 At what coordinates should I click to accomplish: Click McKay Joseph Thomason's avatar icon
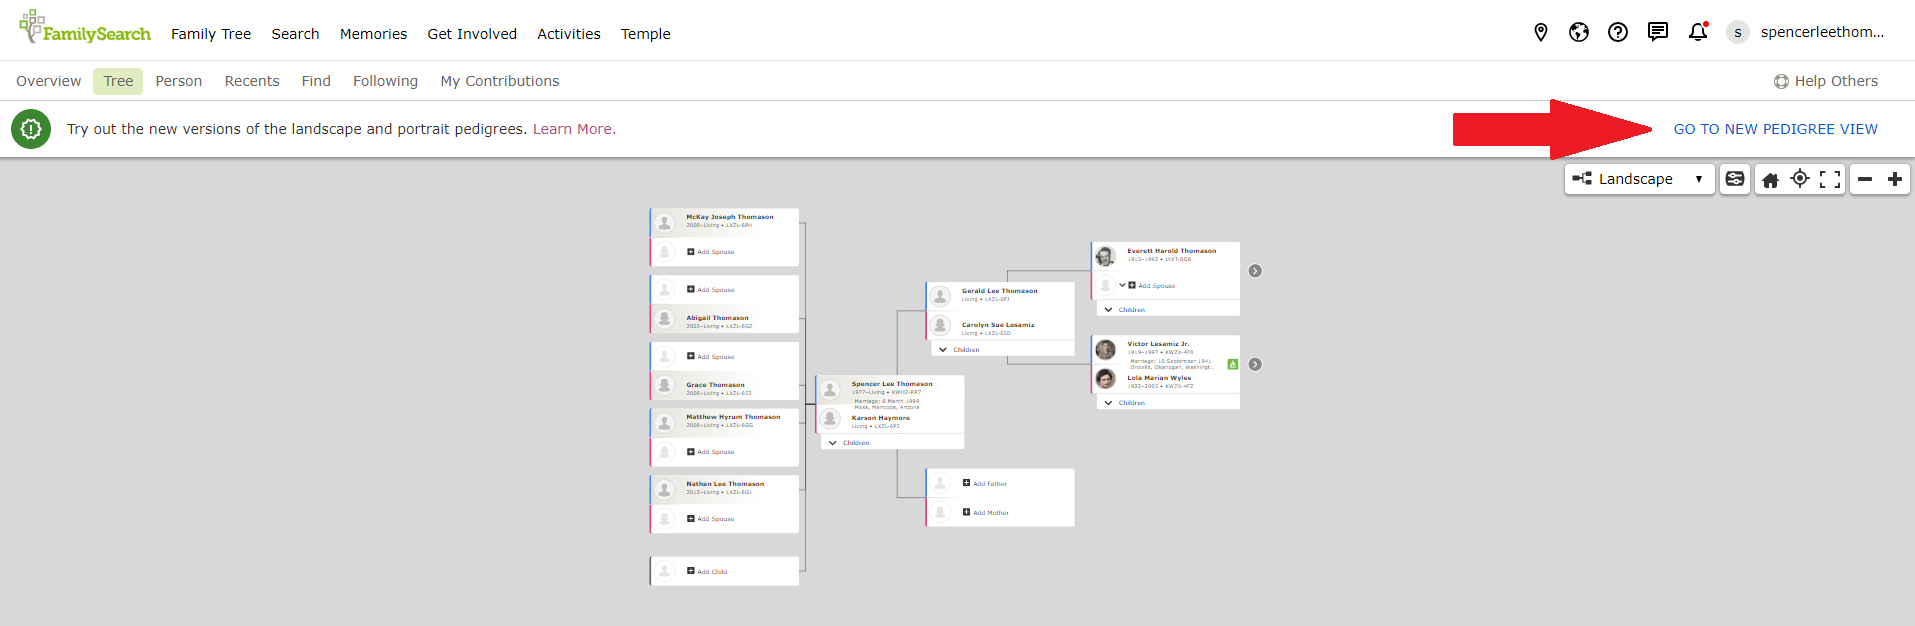665,223
